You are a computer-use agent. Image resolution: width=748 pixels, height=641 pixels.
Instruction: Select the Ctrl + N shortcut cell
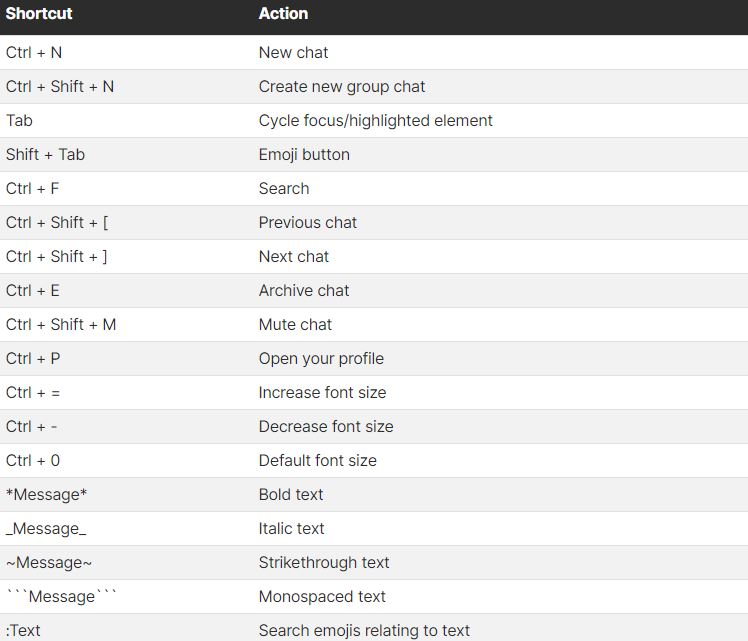click(34, 52)
